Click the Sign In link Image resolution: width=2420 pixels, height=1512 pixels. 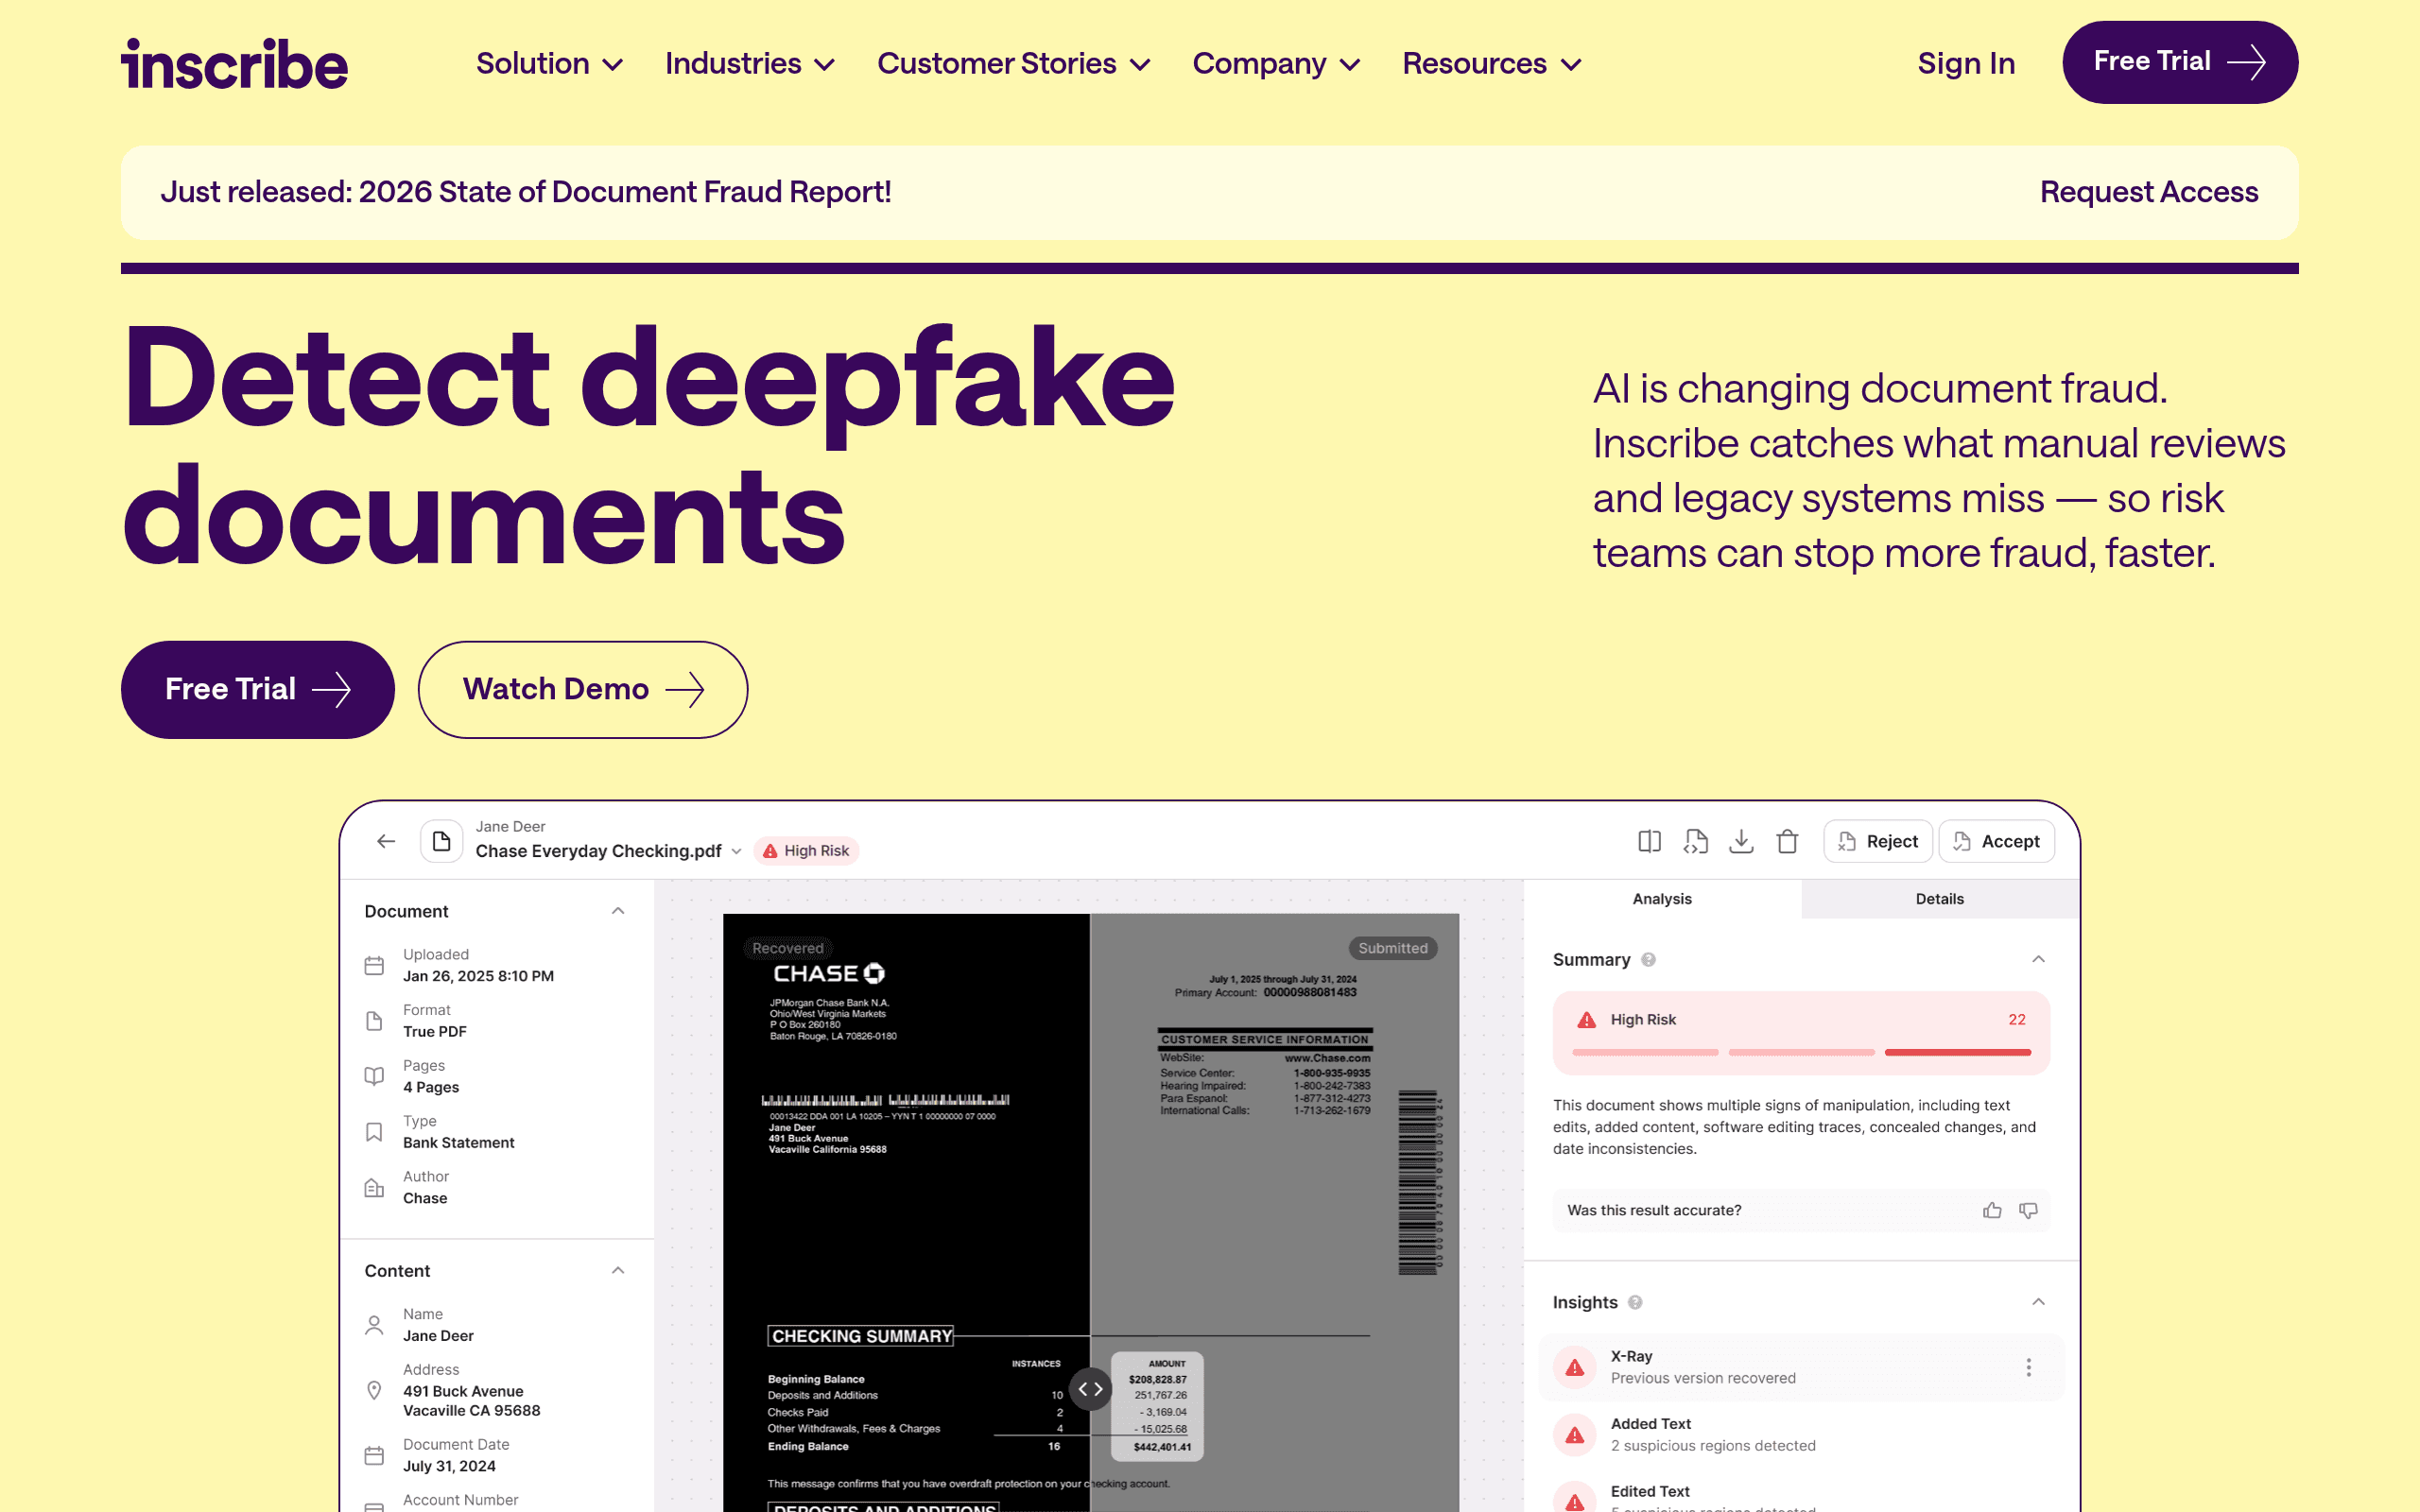(x=1966, y=64)
